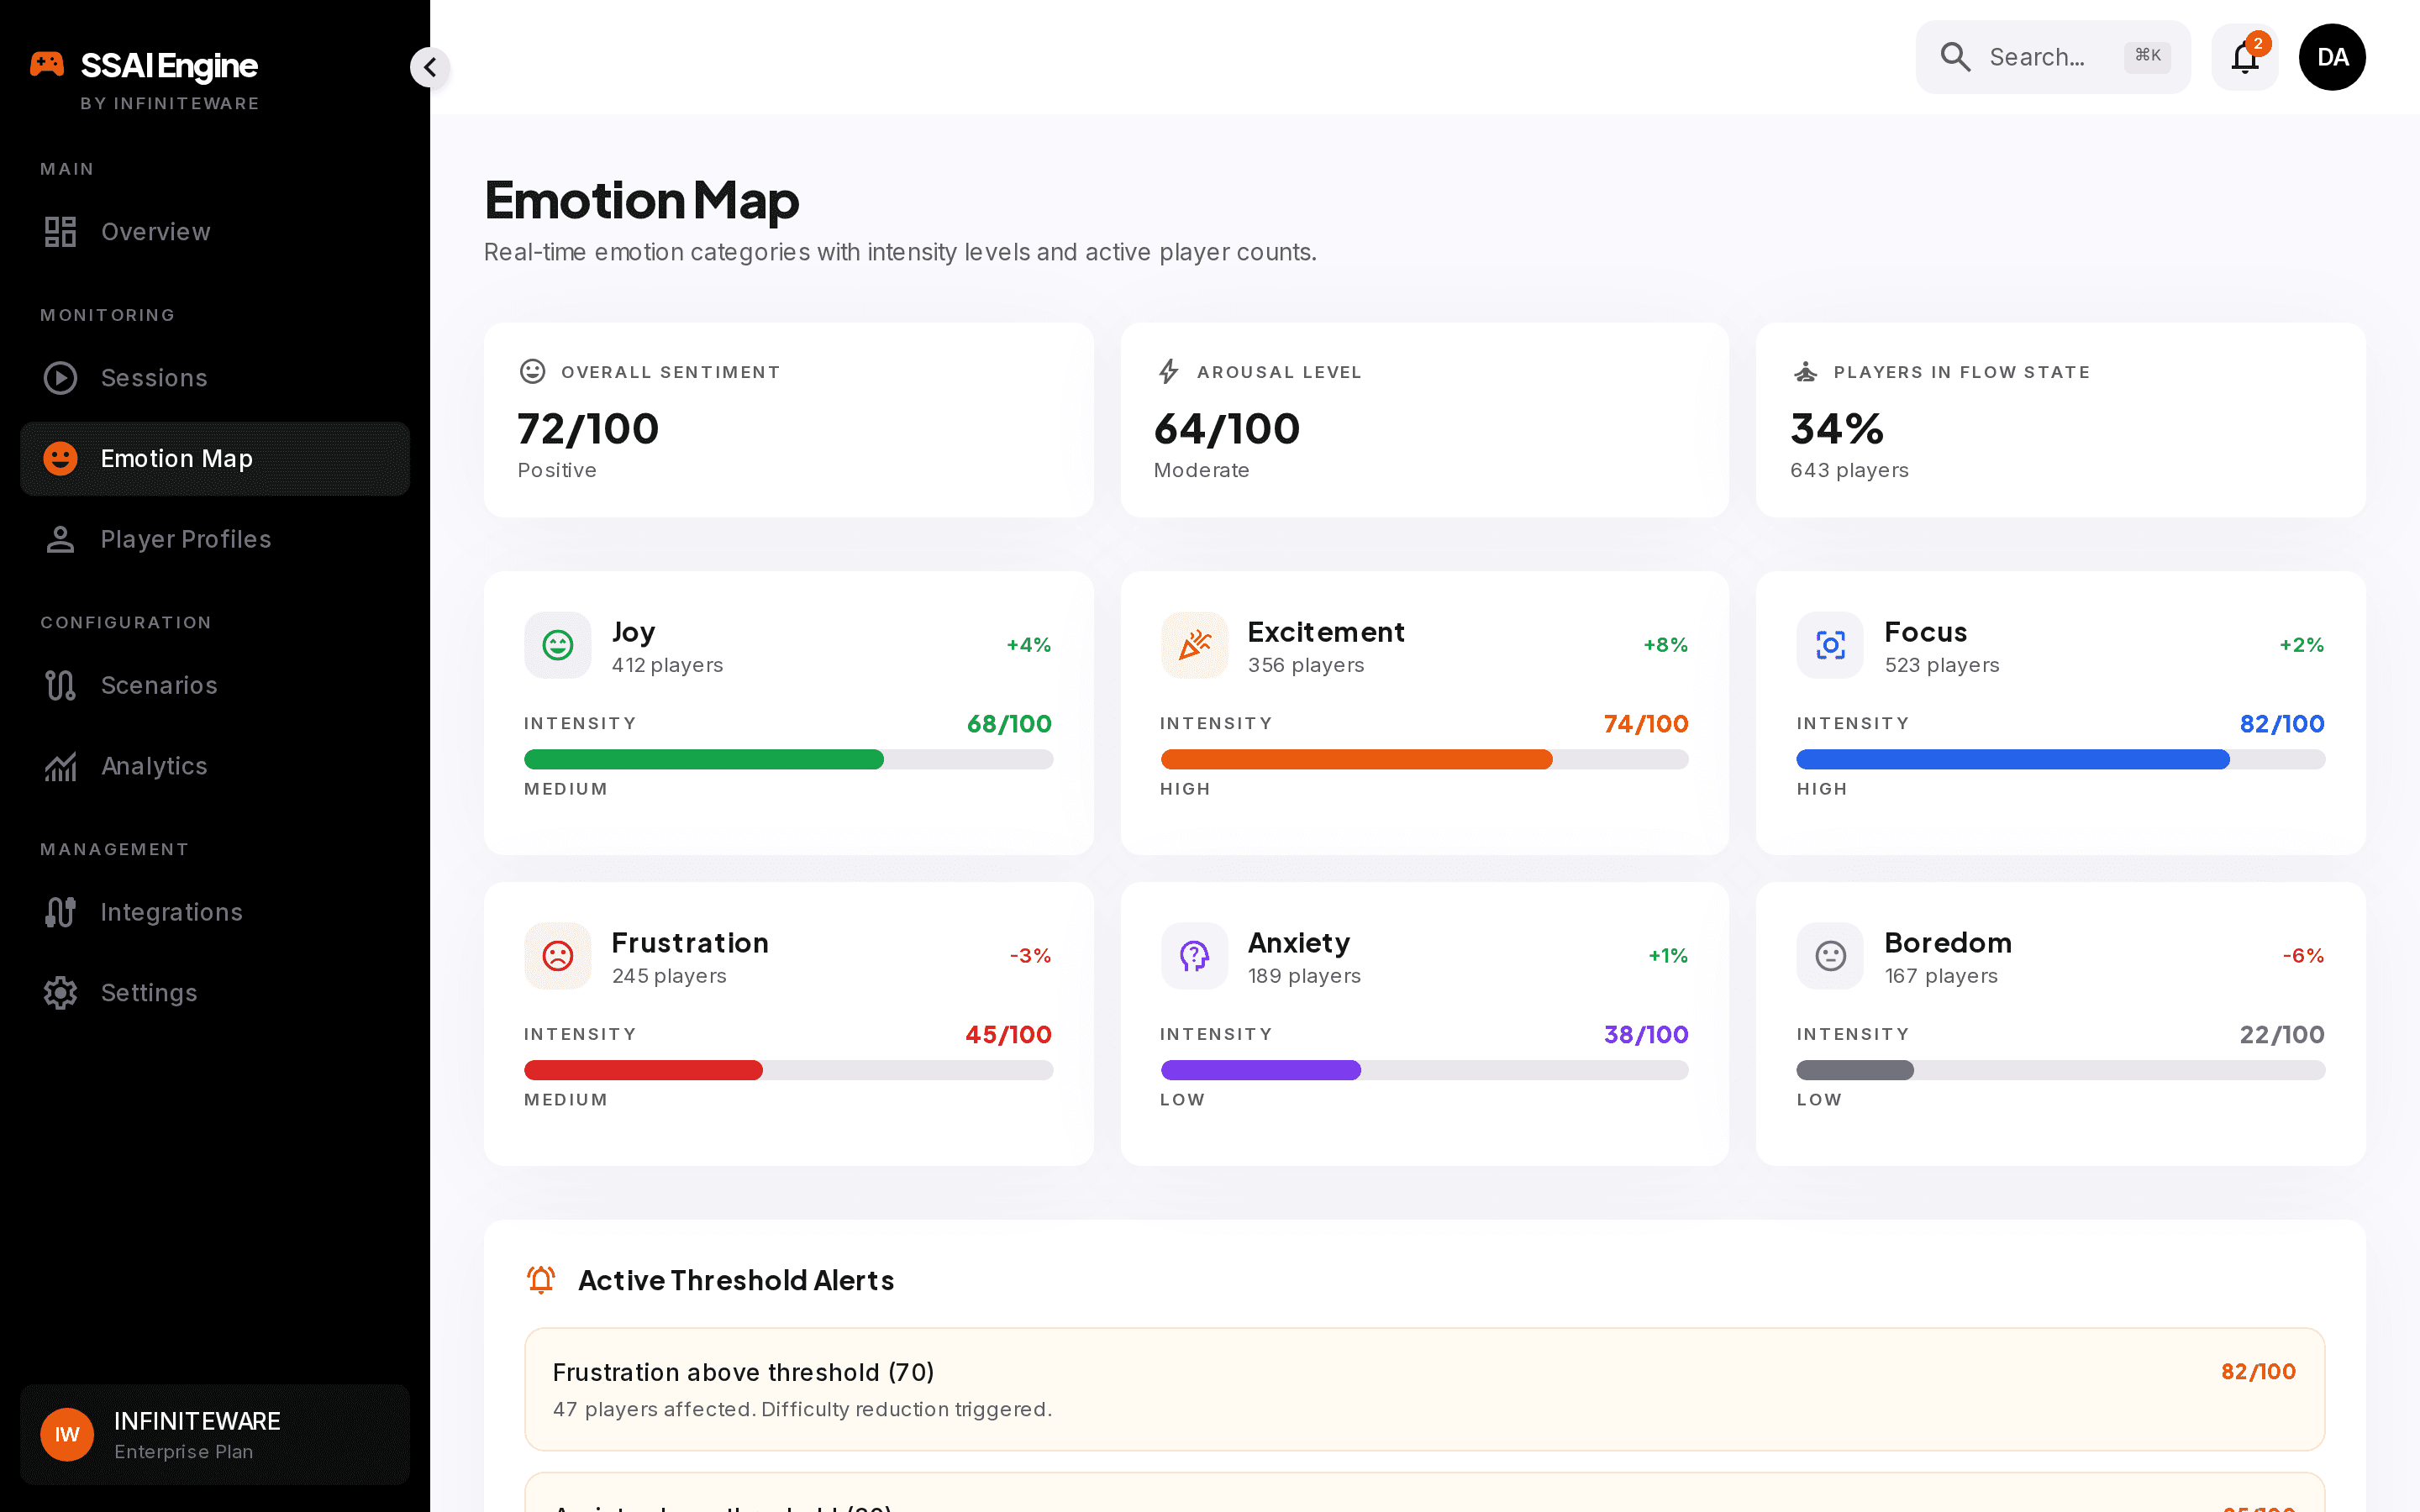Click the Boredom intensity progress bar
The width and height of the screenshot is (2420, 1512).
(2060, 1070)
